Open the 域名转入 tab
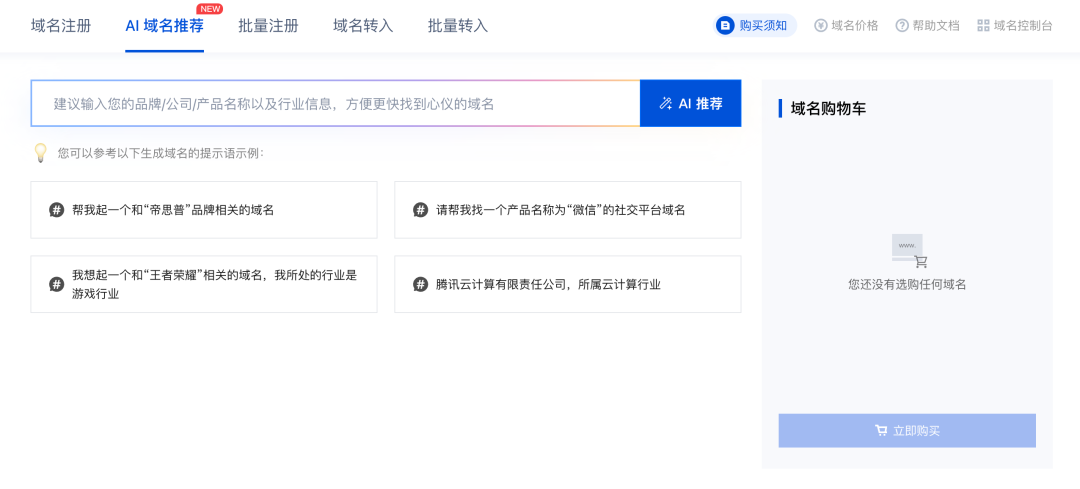 click(x=363, y=26)
